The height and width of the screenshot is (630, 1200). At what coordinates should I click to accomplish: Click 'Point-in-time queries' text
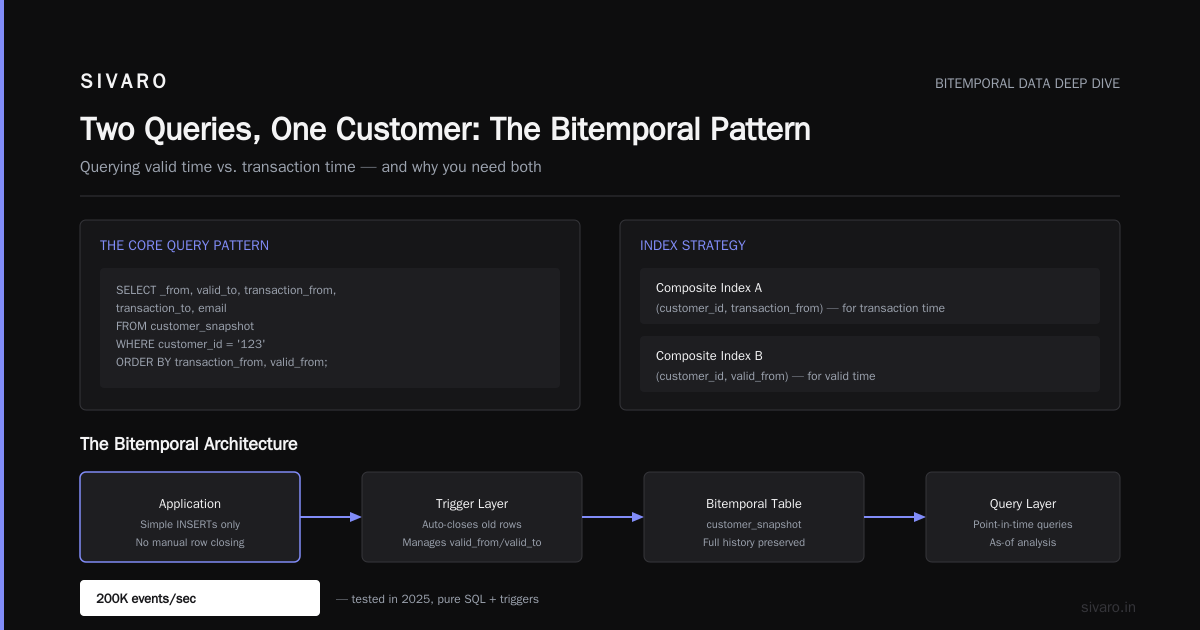(1023, 524)
